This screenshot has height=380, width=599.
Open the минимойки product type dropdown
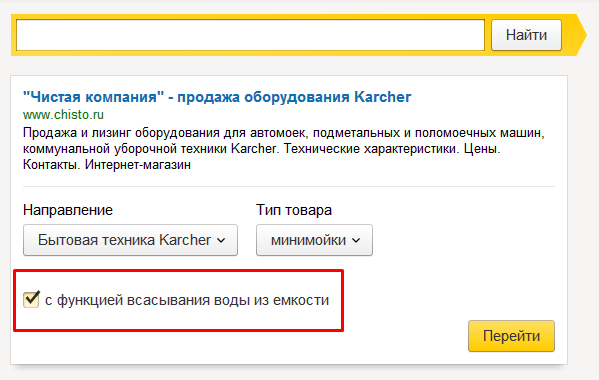click(314, 240)
